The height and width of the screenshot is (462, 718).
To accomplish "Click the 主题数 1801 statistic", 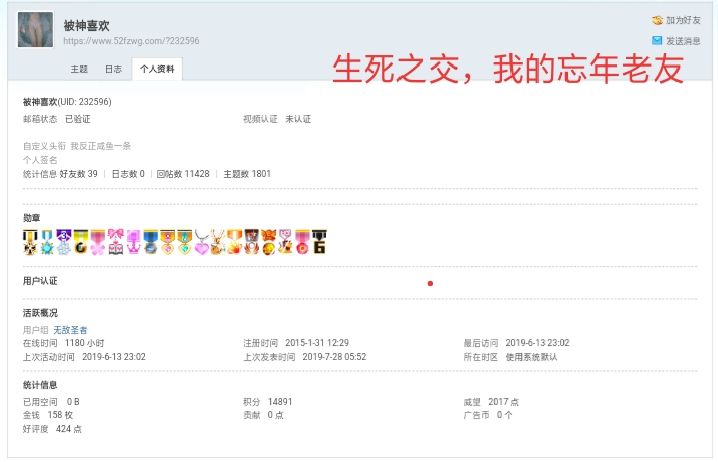I will point(247,174).
